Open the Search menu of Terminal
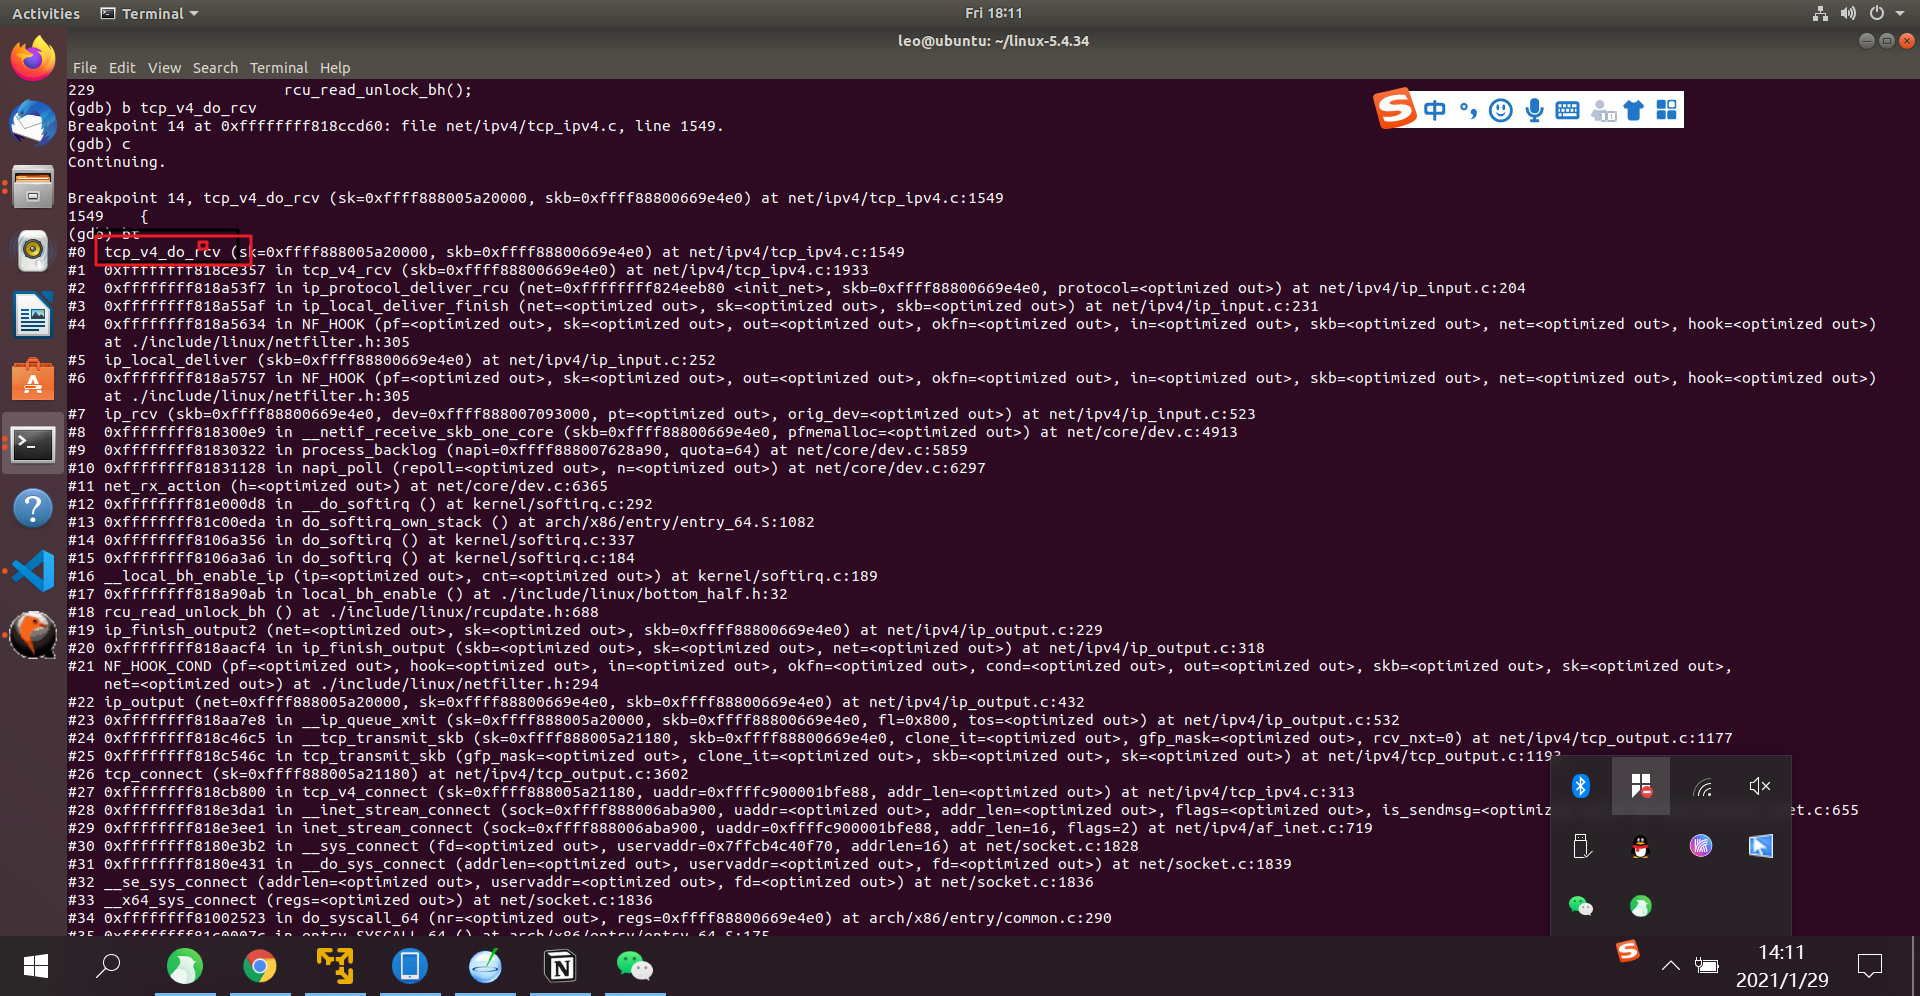This screenshot has height=996, width=1920. (215, 68)
